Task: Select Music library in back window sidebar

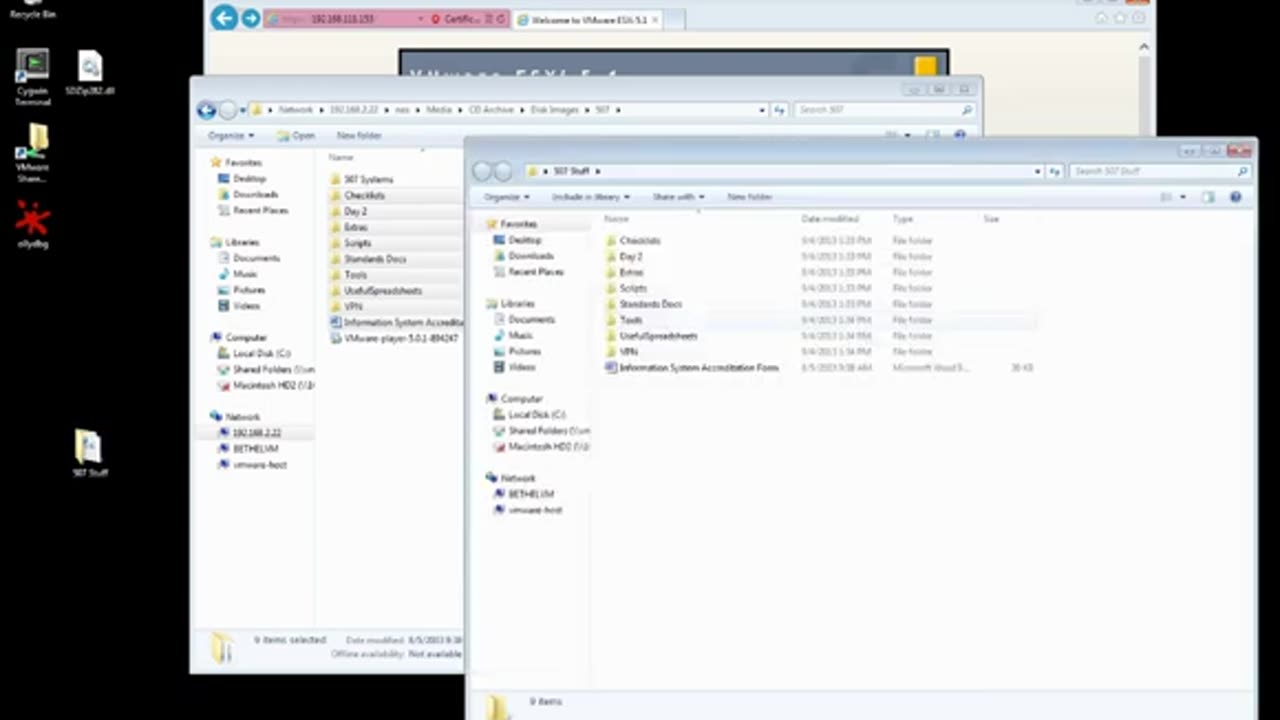Action: [x=245, y=274]
